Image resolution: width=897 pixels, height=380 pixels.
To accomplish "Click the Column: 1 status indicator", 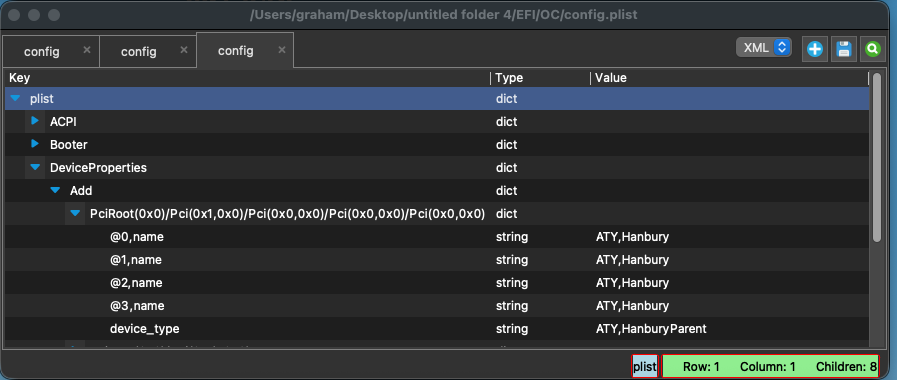I will tap(767, 367).
